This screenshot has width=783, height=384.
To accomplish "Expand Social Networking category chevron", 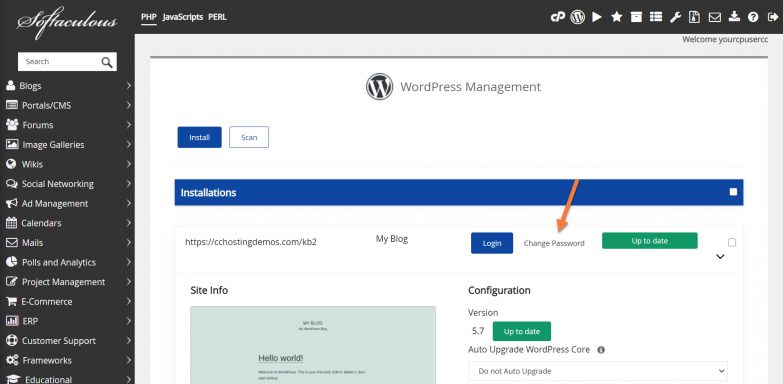I will pos(128,183).
